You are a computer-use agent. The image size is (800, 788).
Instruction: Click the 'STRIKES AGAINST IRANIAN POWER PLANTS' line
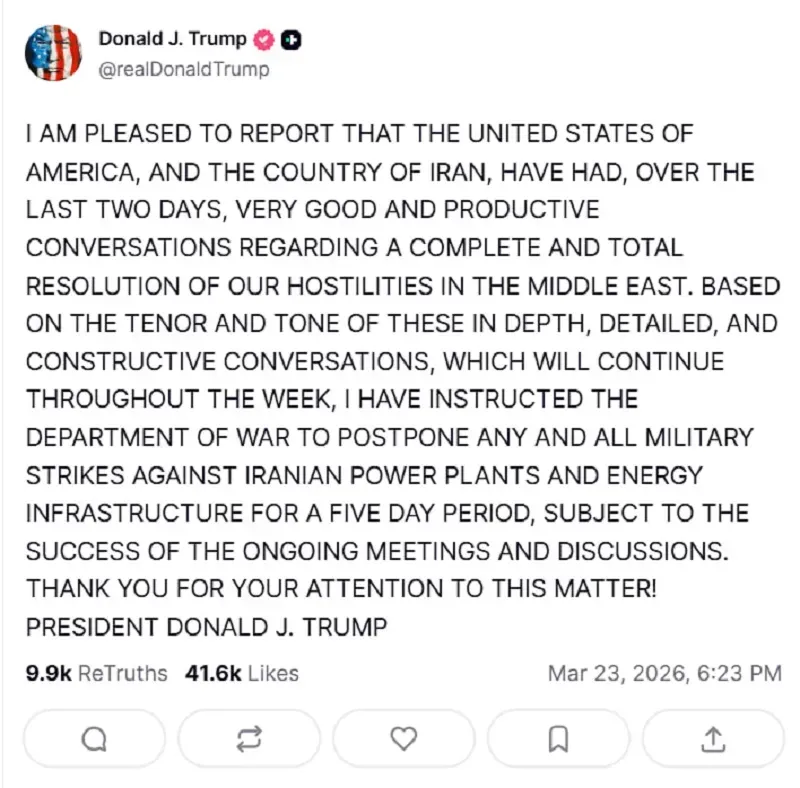[364, 475]
